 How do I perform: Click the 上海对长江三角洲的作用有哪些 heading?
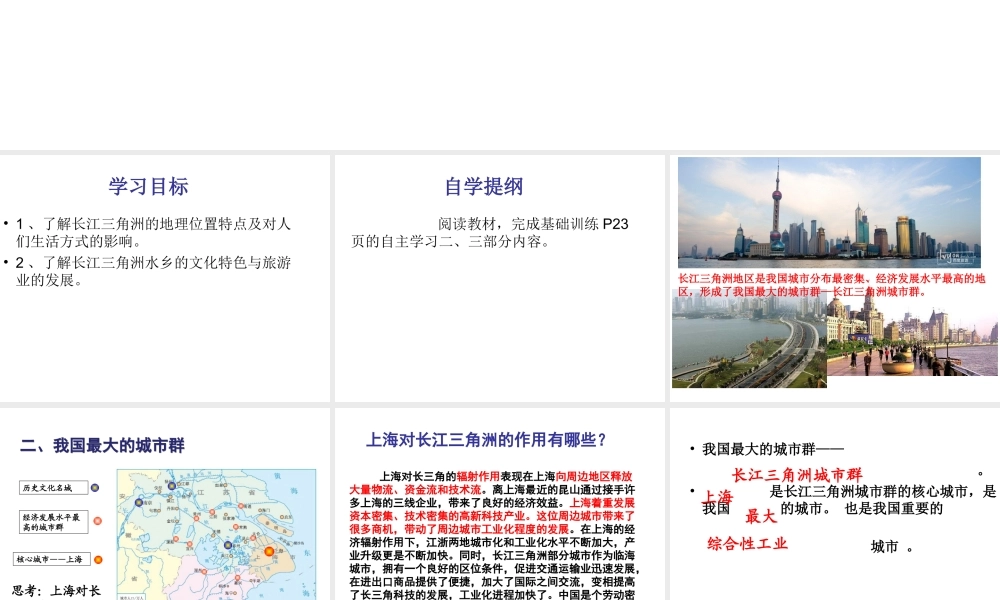487,439
